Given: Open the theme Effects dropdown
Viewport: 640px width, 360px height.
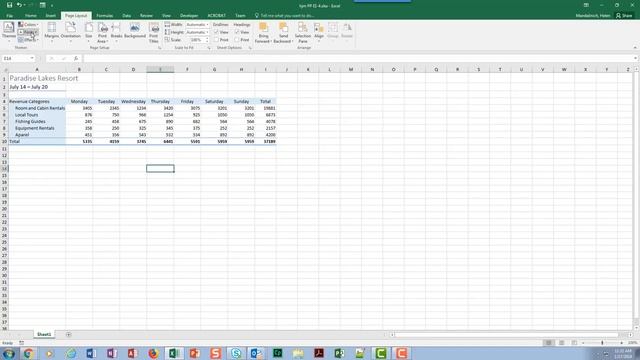Looking at the screenshot, I should [x=28, y=40].
